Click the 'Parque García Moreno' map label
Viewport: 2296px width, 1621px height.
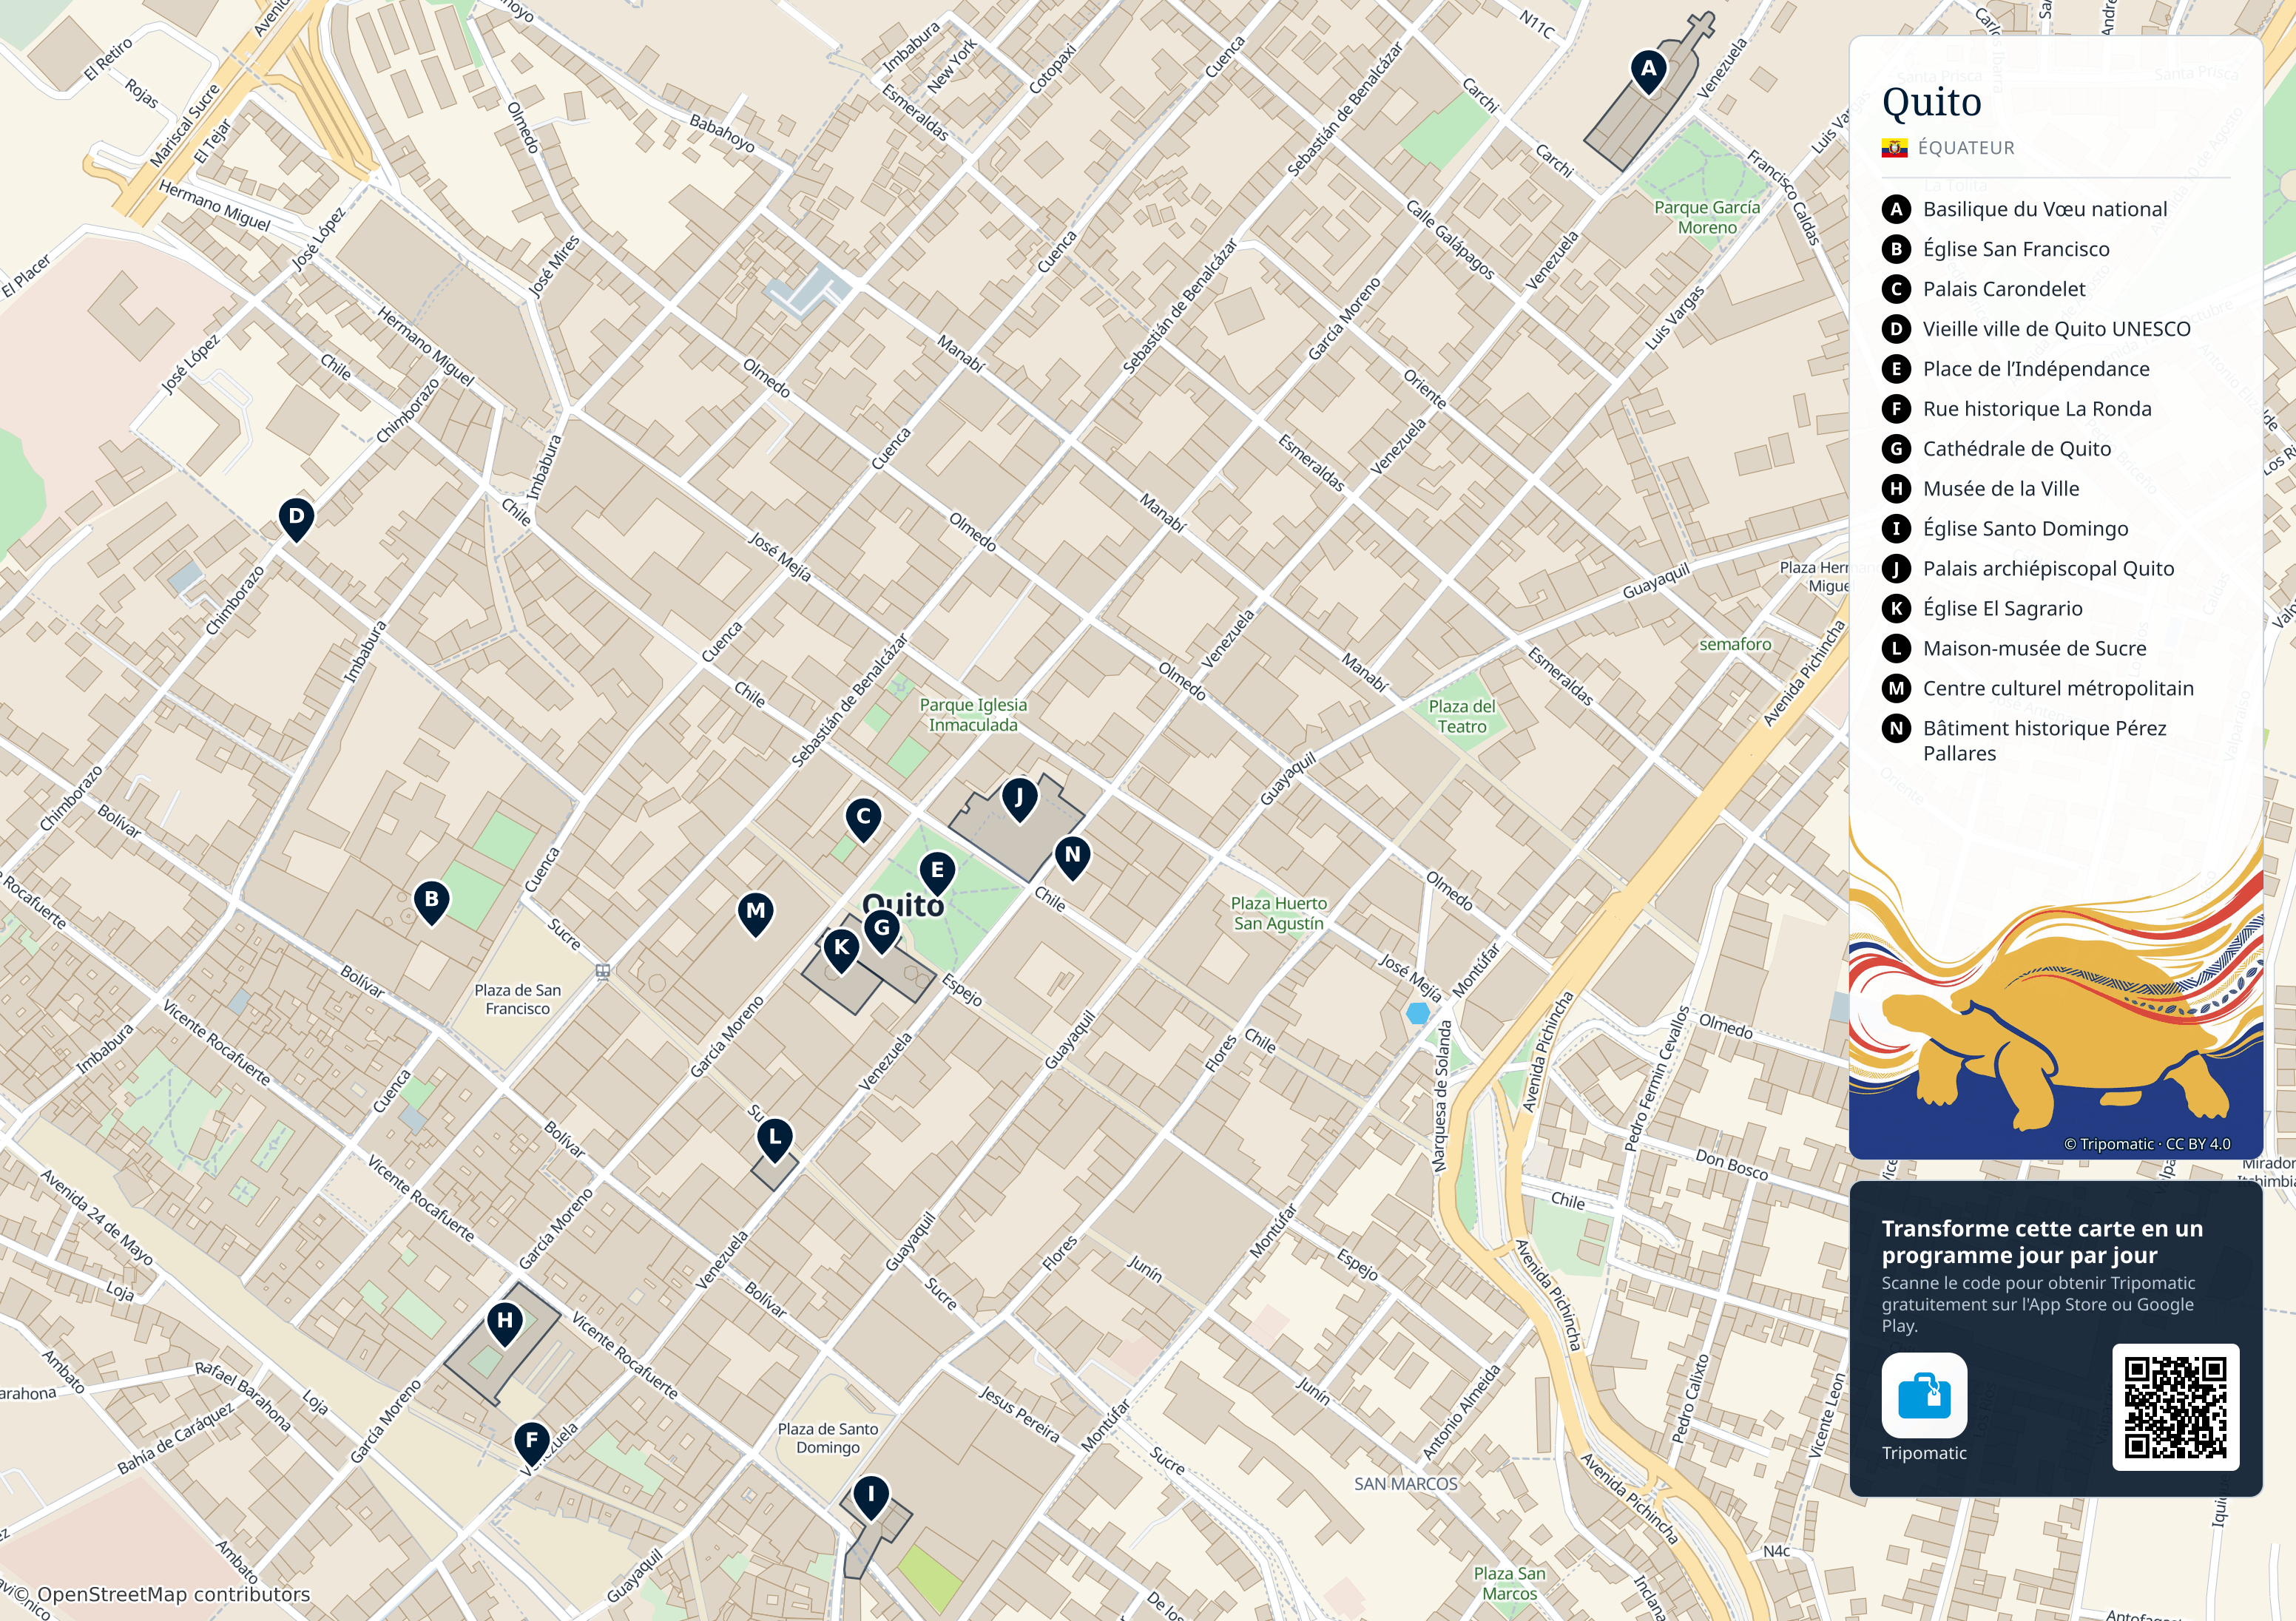pos(1707,217)
